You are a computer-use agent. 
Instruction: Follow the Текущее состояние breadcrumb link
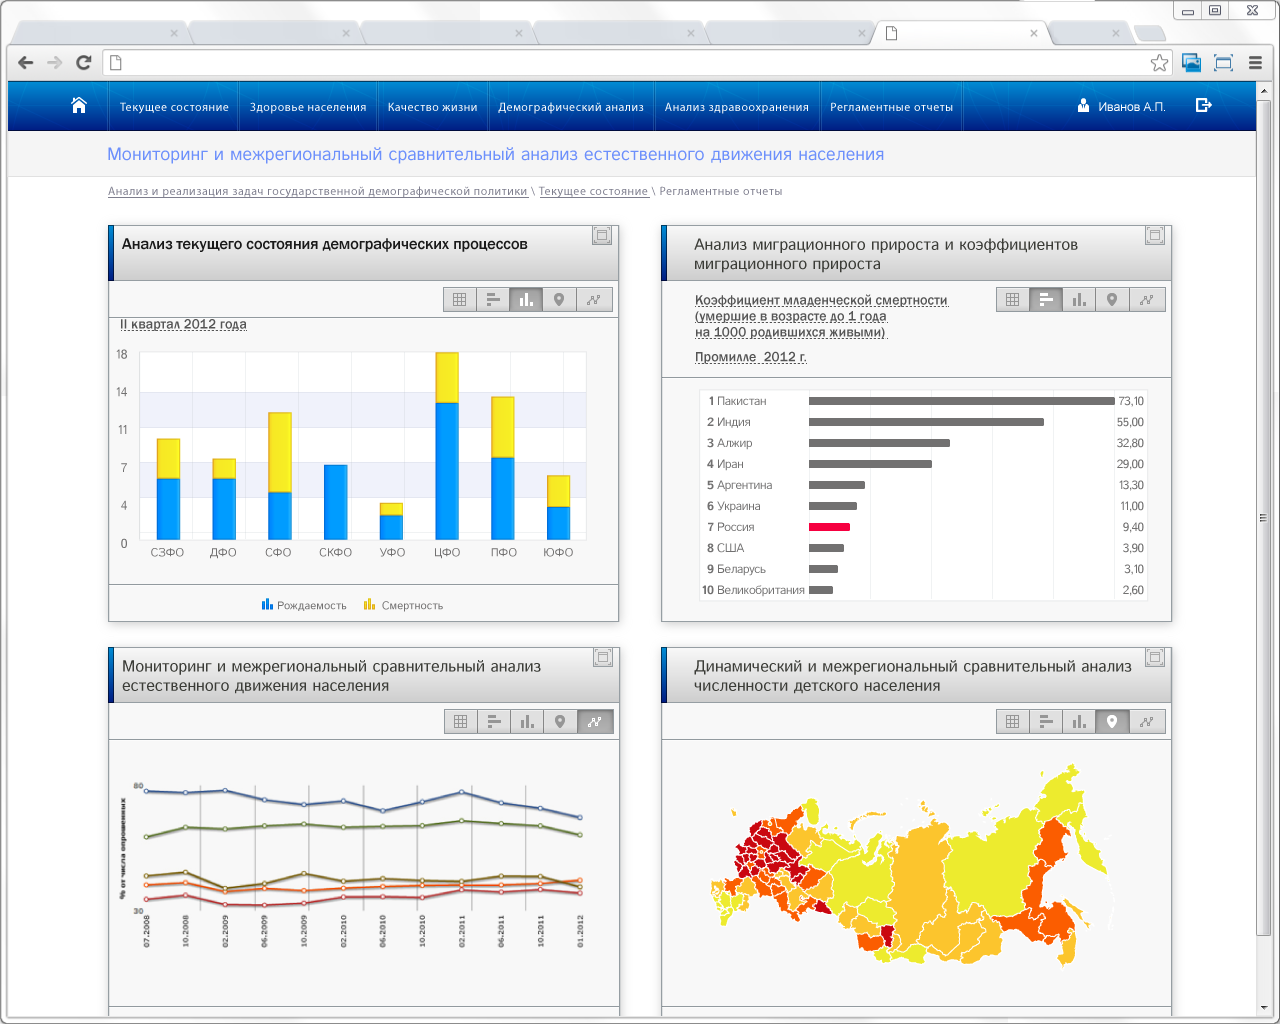coord(594,191)
